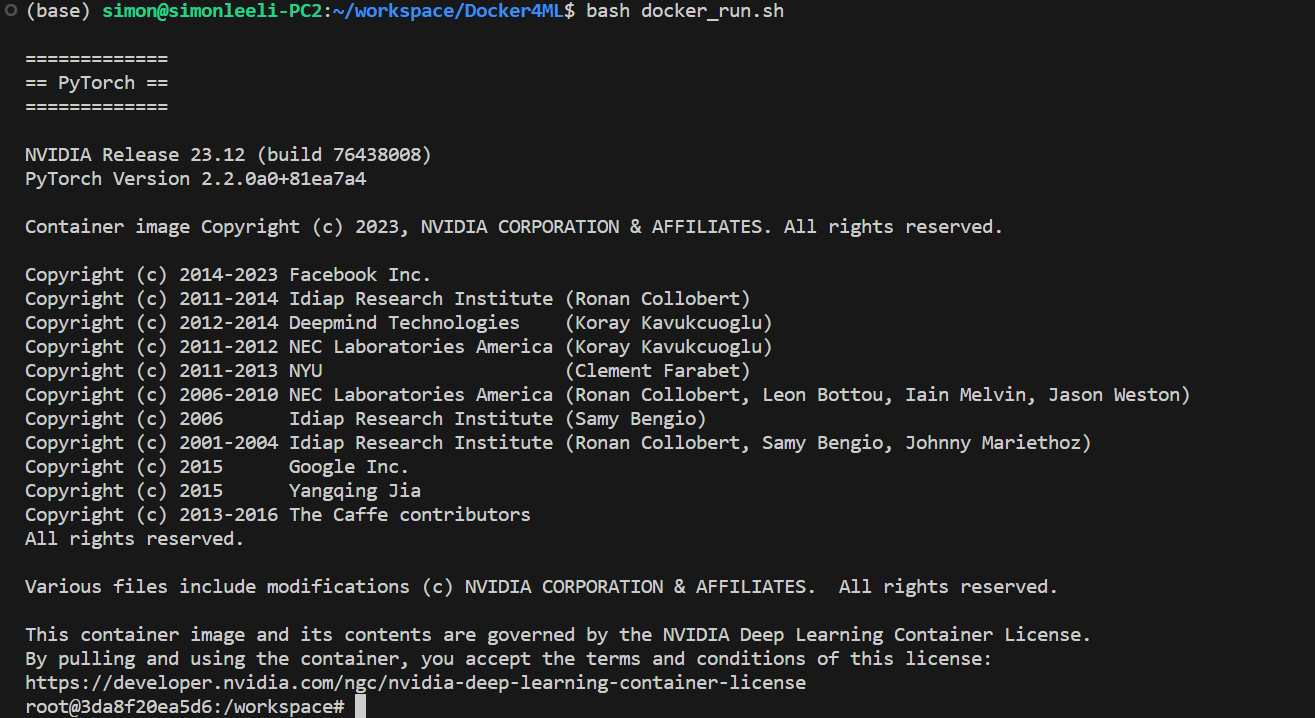This screenshot has width=1315, height=718.
Task: Select the Facebook Inc copyright line
Action: click(227, 274)
